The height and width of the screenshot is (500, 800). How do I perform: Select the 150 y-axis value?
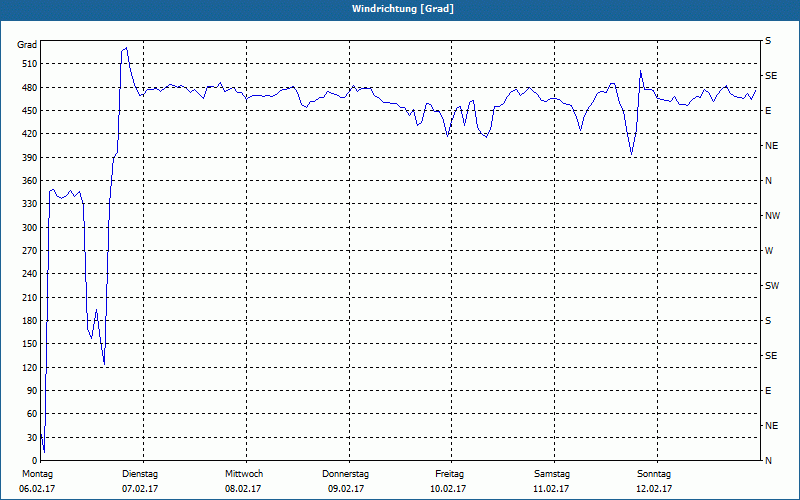[x=30, y=344]
